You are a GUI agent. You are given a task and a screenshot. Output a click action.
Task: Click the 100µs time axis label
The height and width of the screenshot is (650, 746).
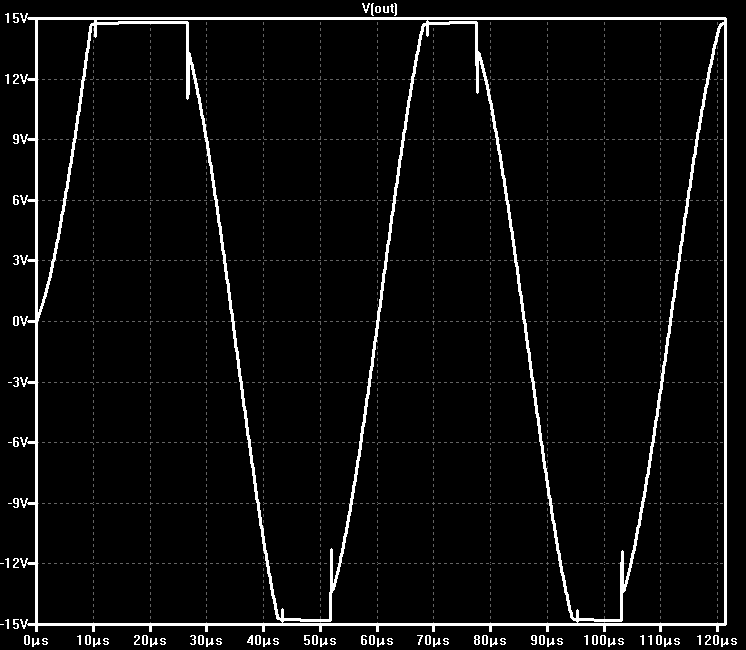604,640
